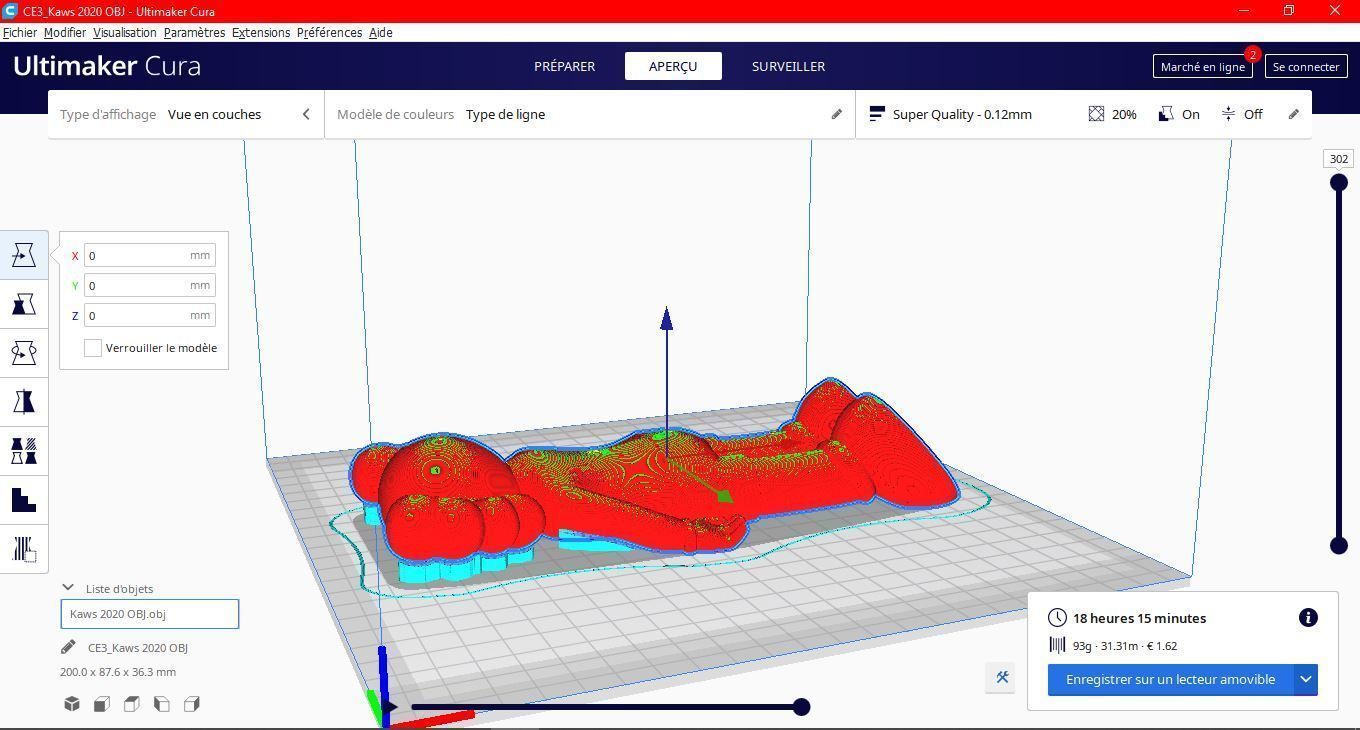Switch to front view cube icon
The image size is (1360, 730).
tap(102, 704)
